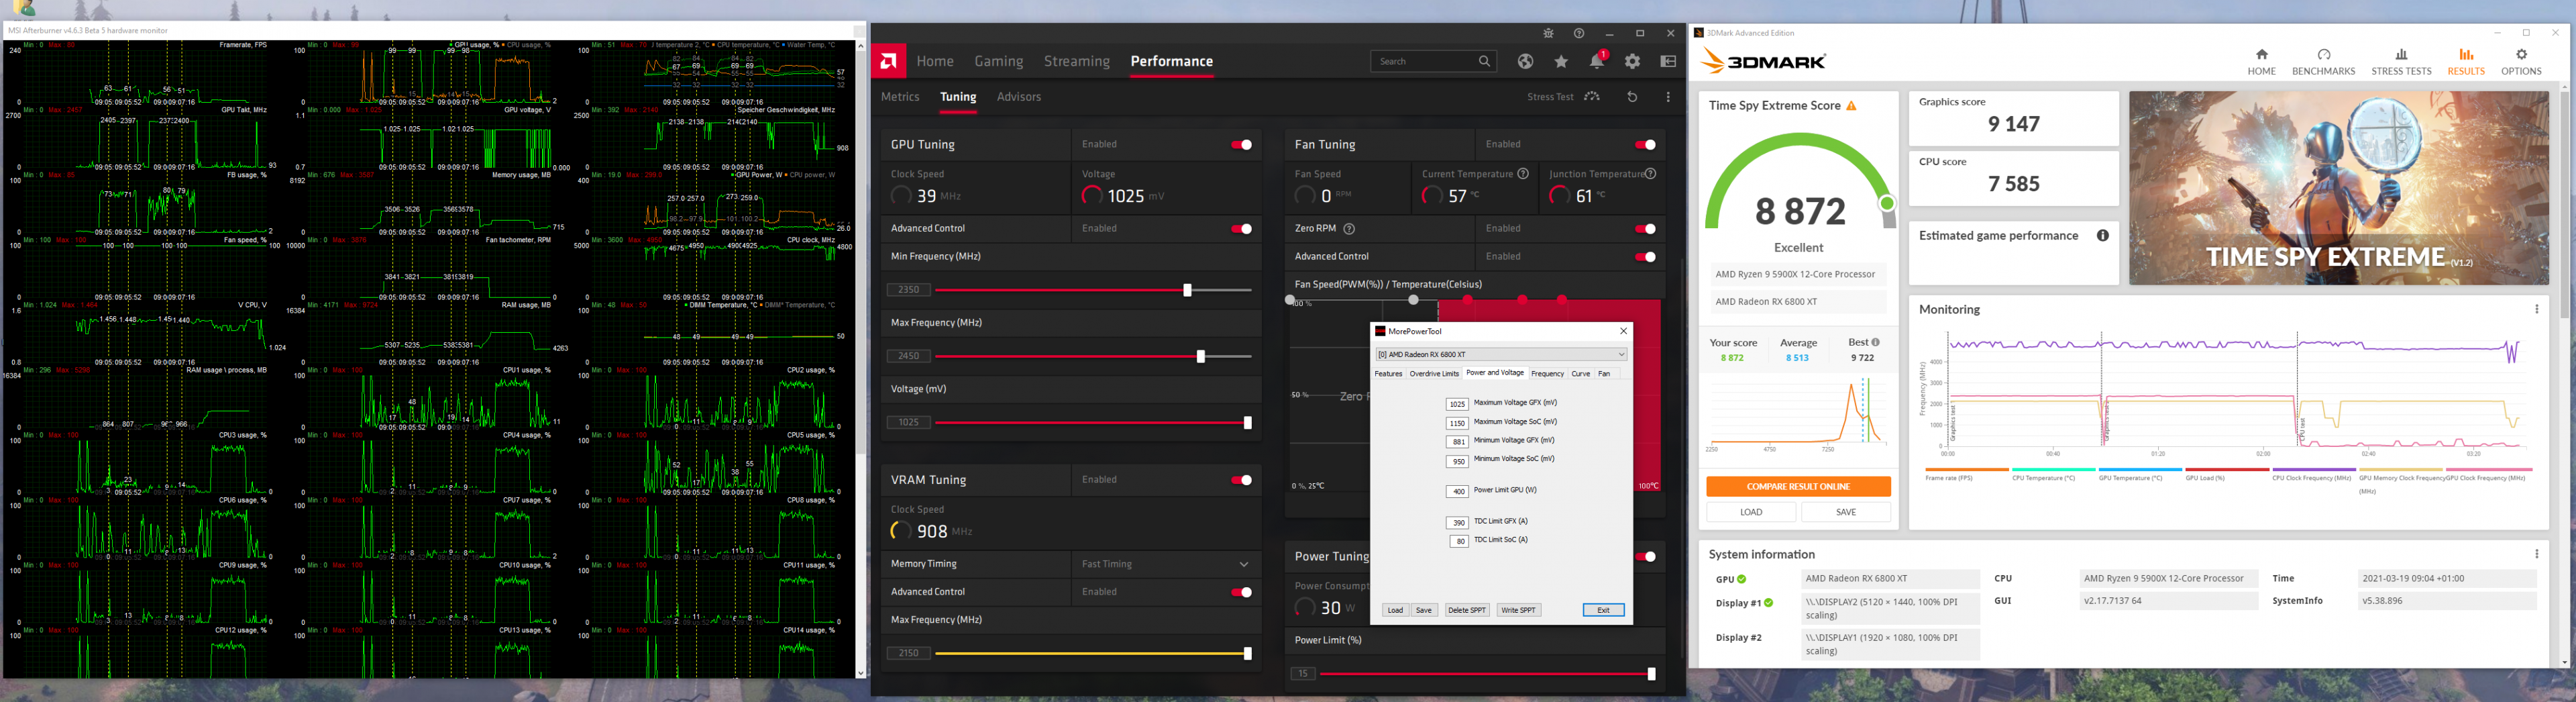The height and width of the screenshot is (702, 2576).
Task: Click the Best score info icon in 3DMark
Action: point(1875,342)
